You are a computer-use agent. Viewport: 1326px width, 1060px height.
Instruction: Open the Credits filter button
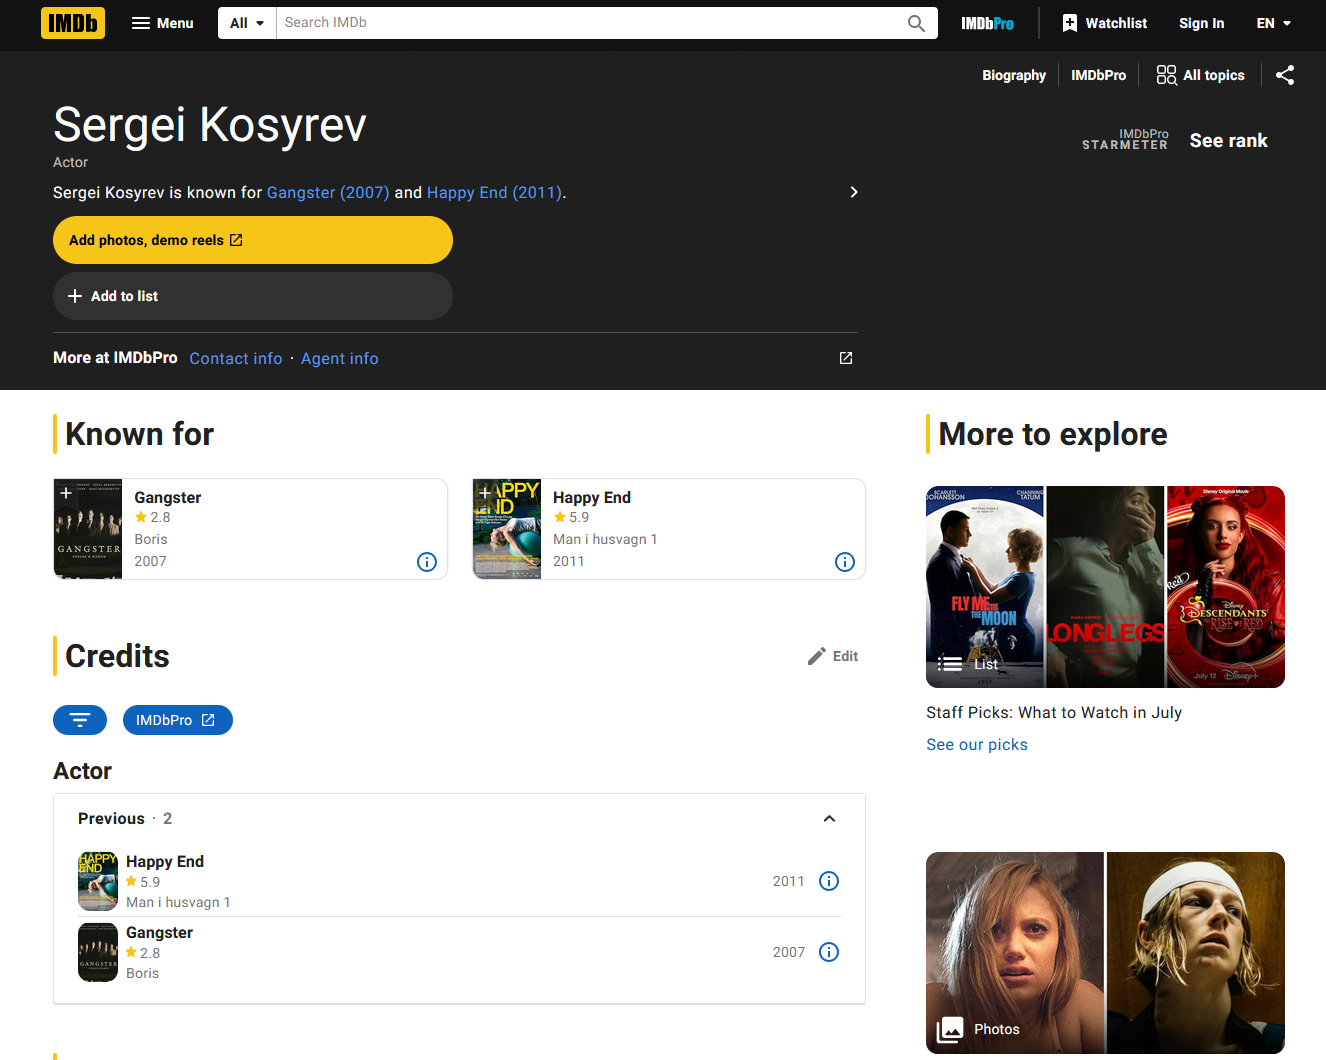click(80, 720)
